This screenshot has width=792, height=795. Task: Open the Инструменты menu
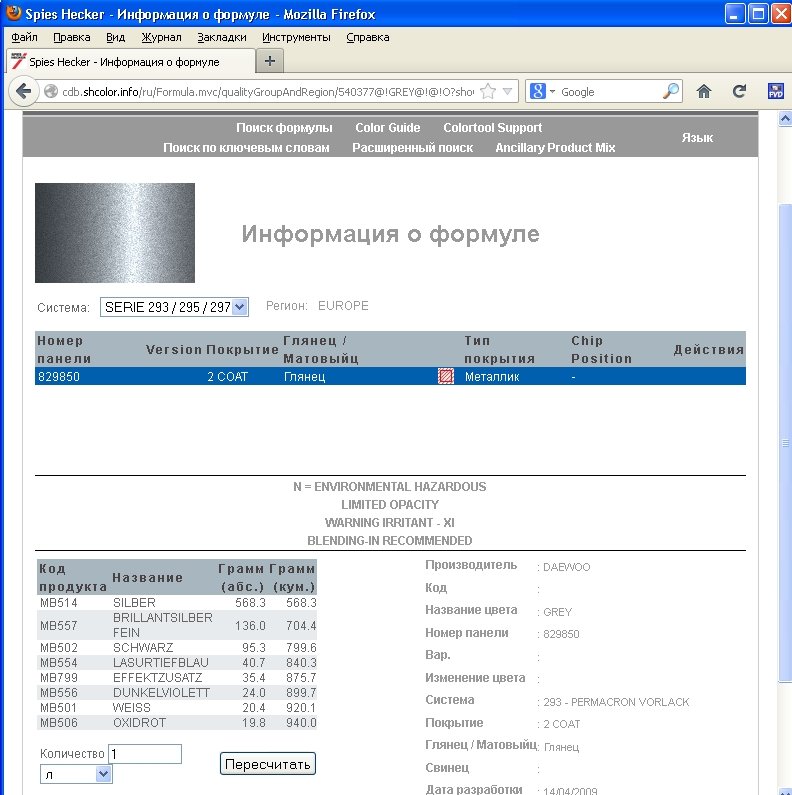coord(296,37)
